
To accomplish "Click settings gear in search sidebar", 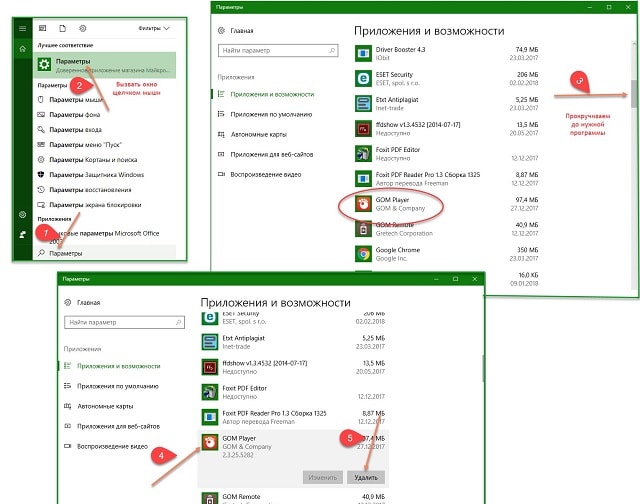I will pyautogui.click(x=22, y=215).
